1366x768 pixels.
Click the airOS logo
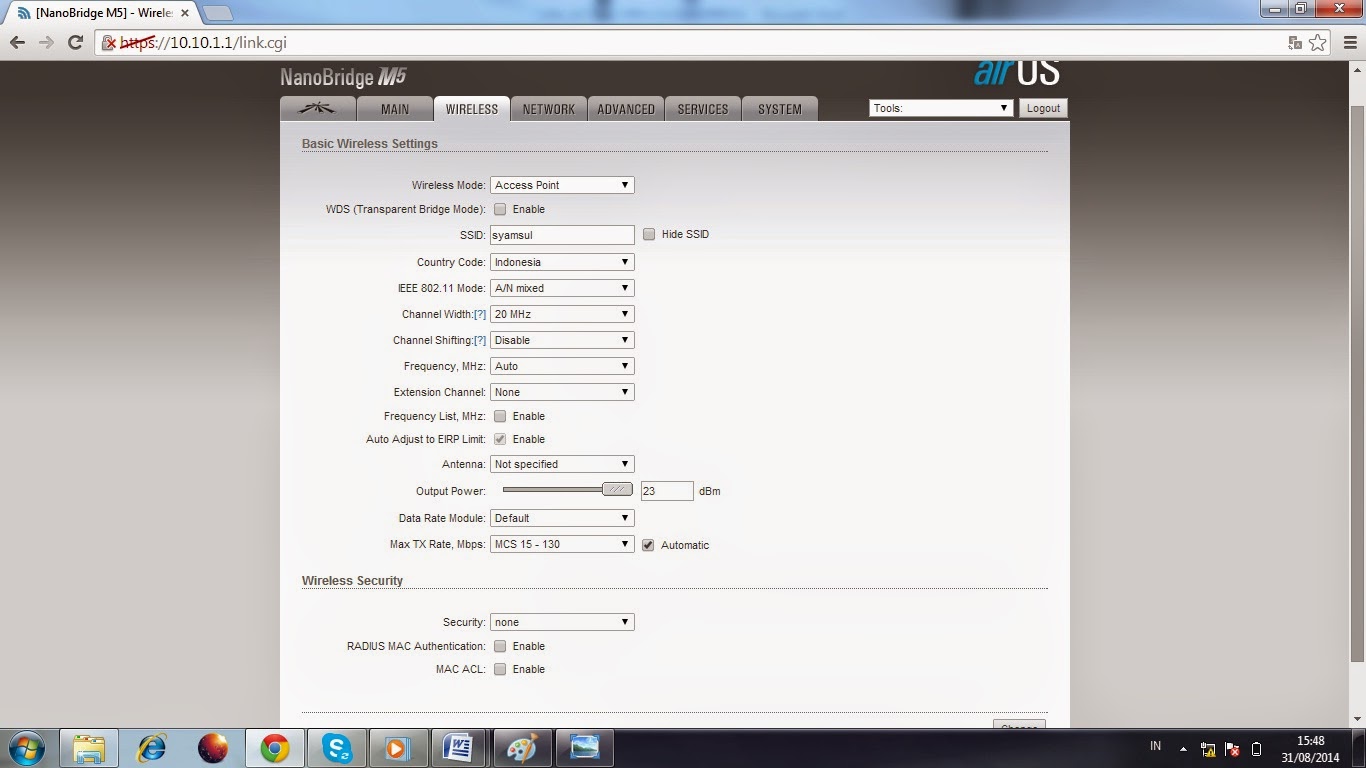pos(1018,72)
